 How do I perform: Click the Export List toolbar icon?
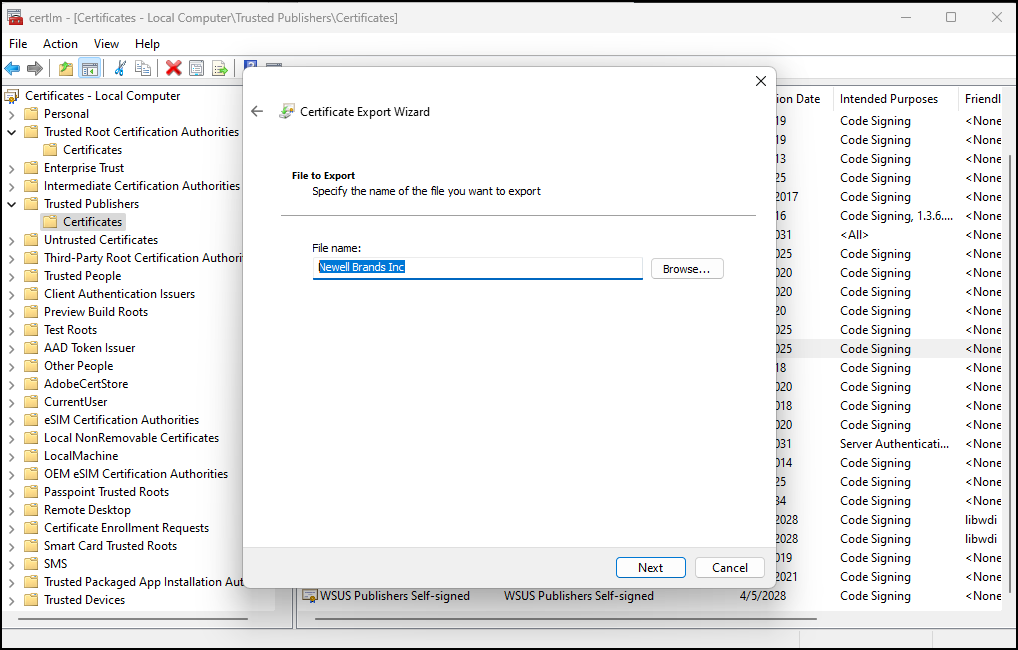pos(219,68)
